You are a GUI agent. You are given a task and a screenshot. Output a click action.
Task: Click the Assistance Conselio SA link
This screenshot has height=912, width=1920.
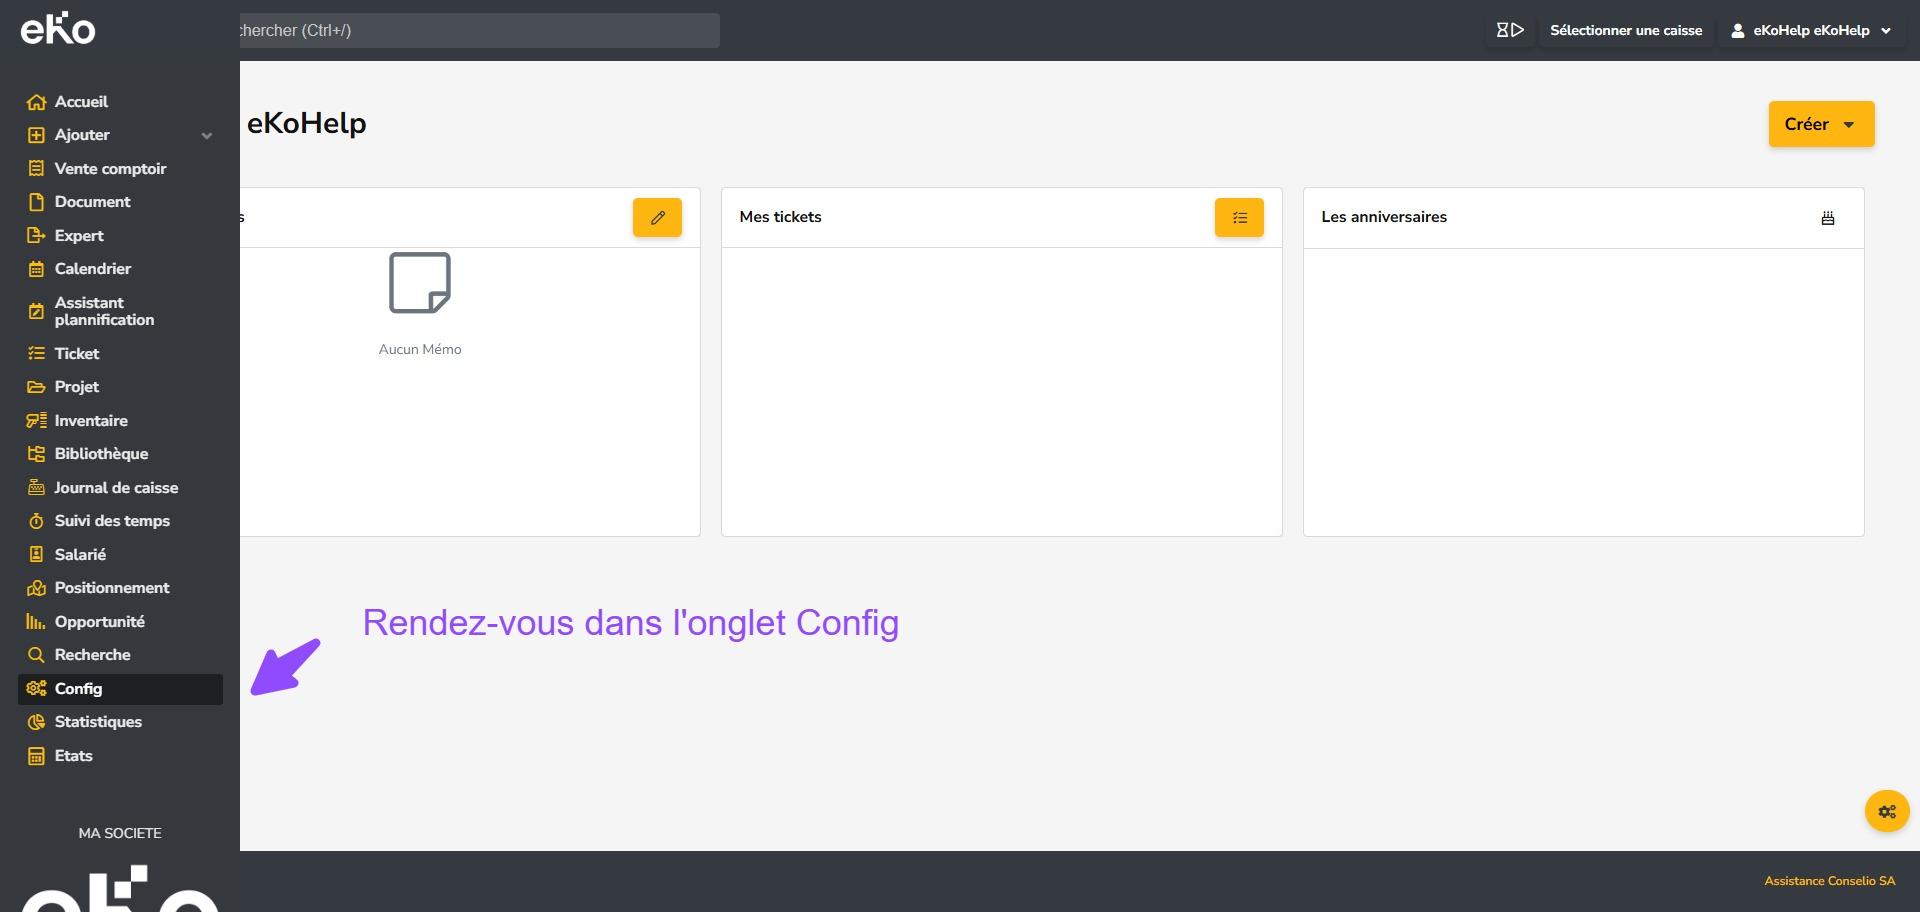pyautogui.click(x=1829, y=881)
